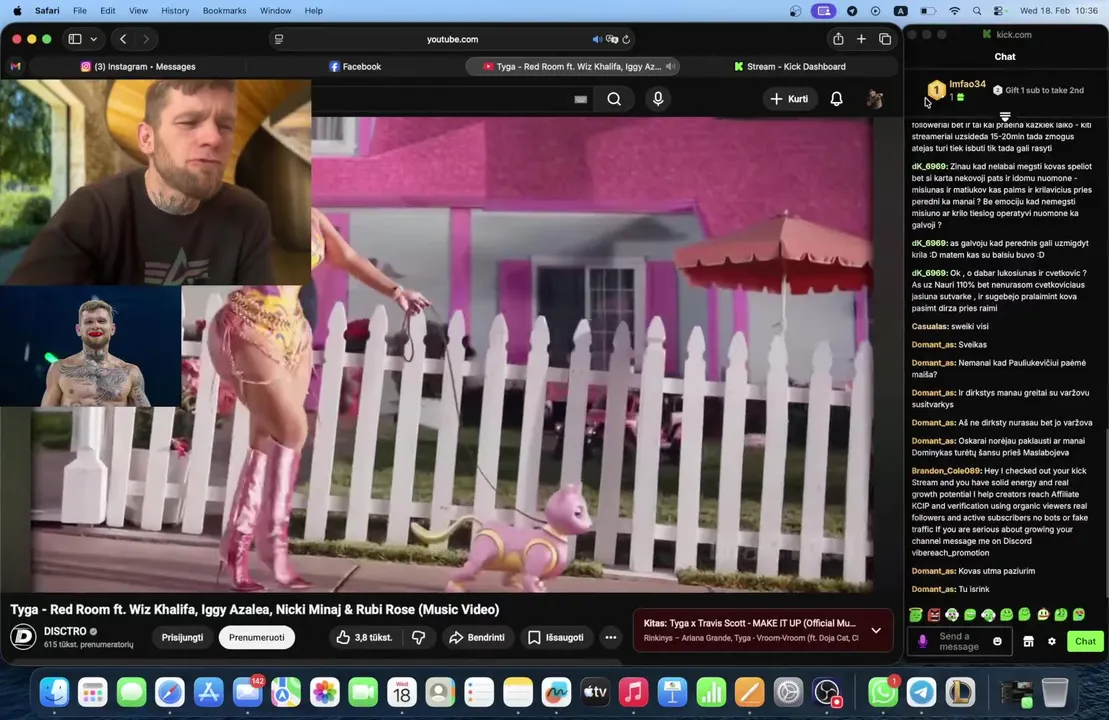This screenshot has width=1109, height=720.
Task: Open YouTube notifications bell
Action: coord(836,99)
